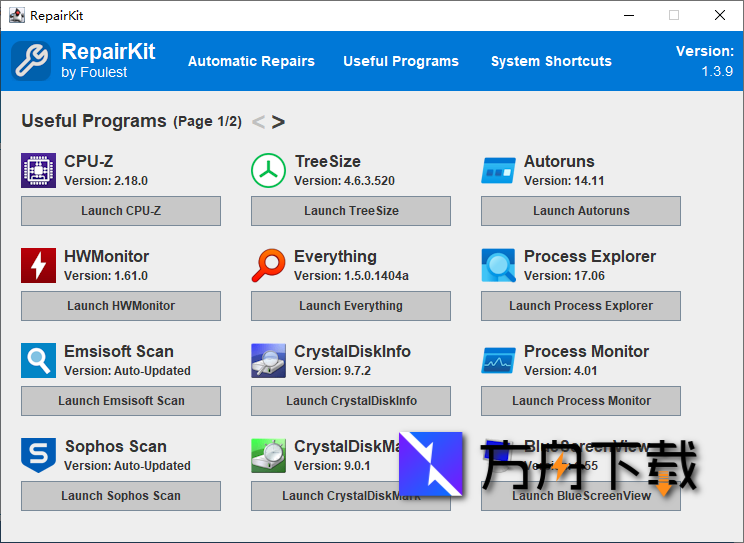Click the Autoruns blue icon
The height and width of the screenshot is (543, 744).
pyautogui.click(x=498, y=170)
